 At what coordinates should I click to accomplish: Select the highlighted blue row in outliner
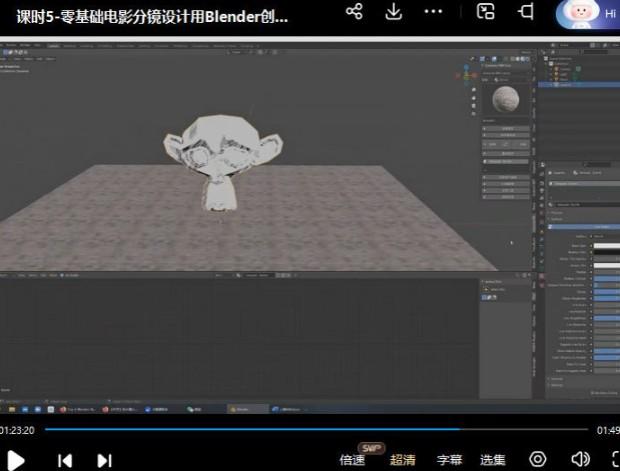coord(580,85)
